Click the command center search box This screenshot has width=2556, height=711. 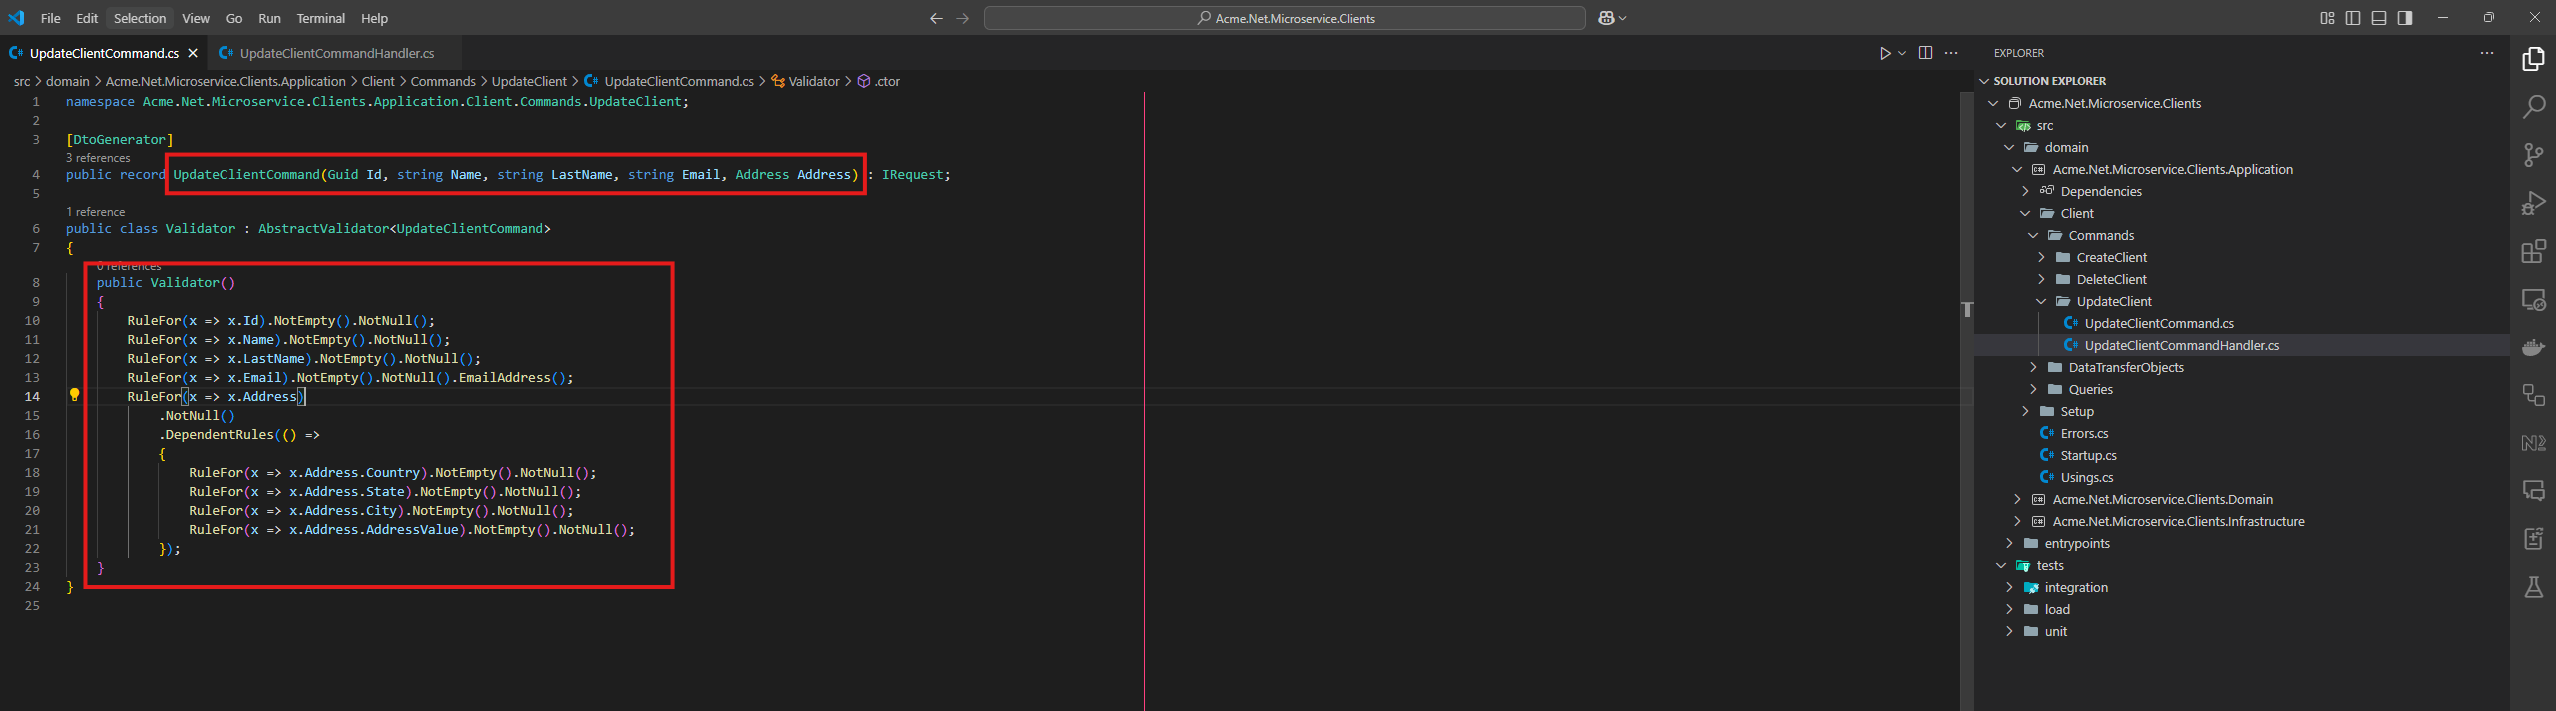pos(1285,18)
